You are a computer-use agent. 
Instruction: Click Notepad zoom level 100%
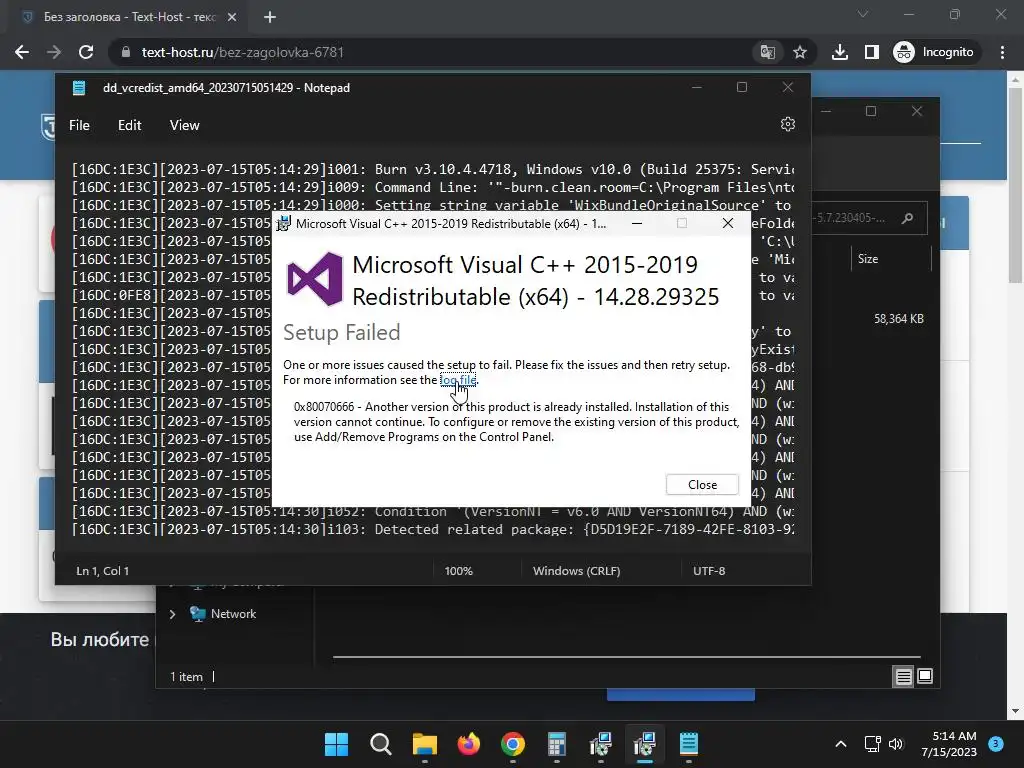[458, 571]
